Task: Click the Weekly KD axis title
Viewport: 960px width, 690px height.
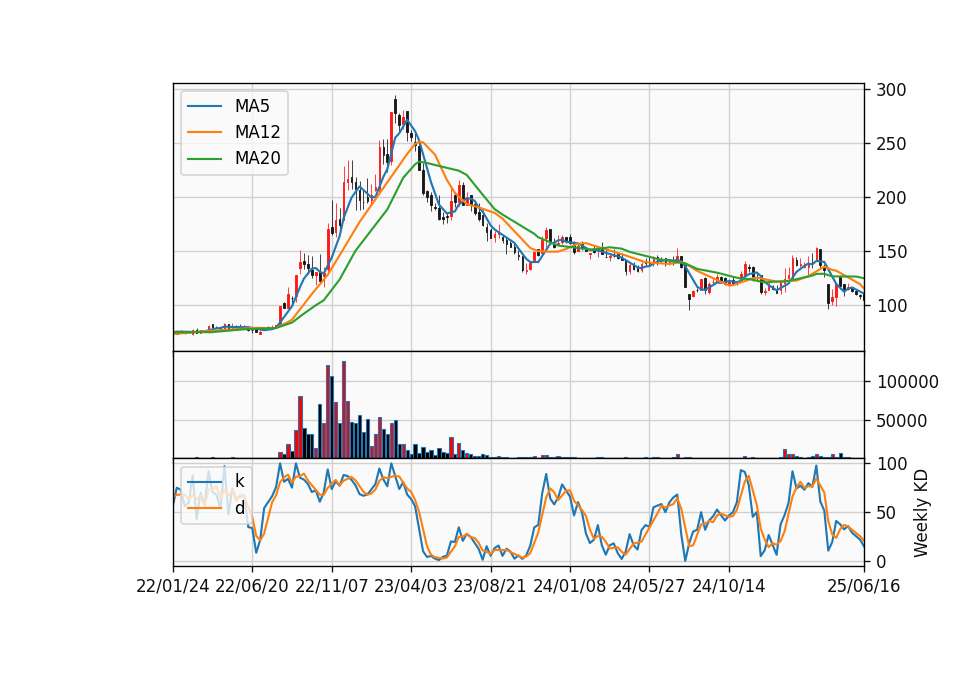Action: 920,513
